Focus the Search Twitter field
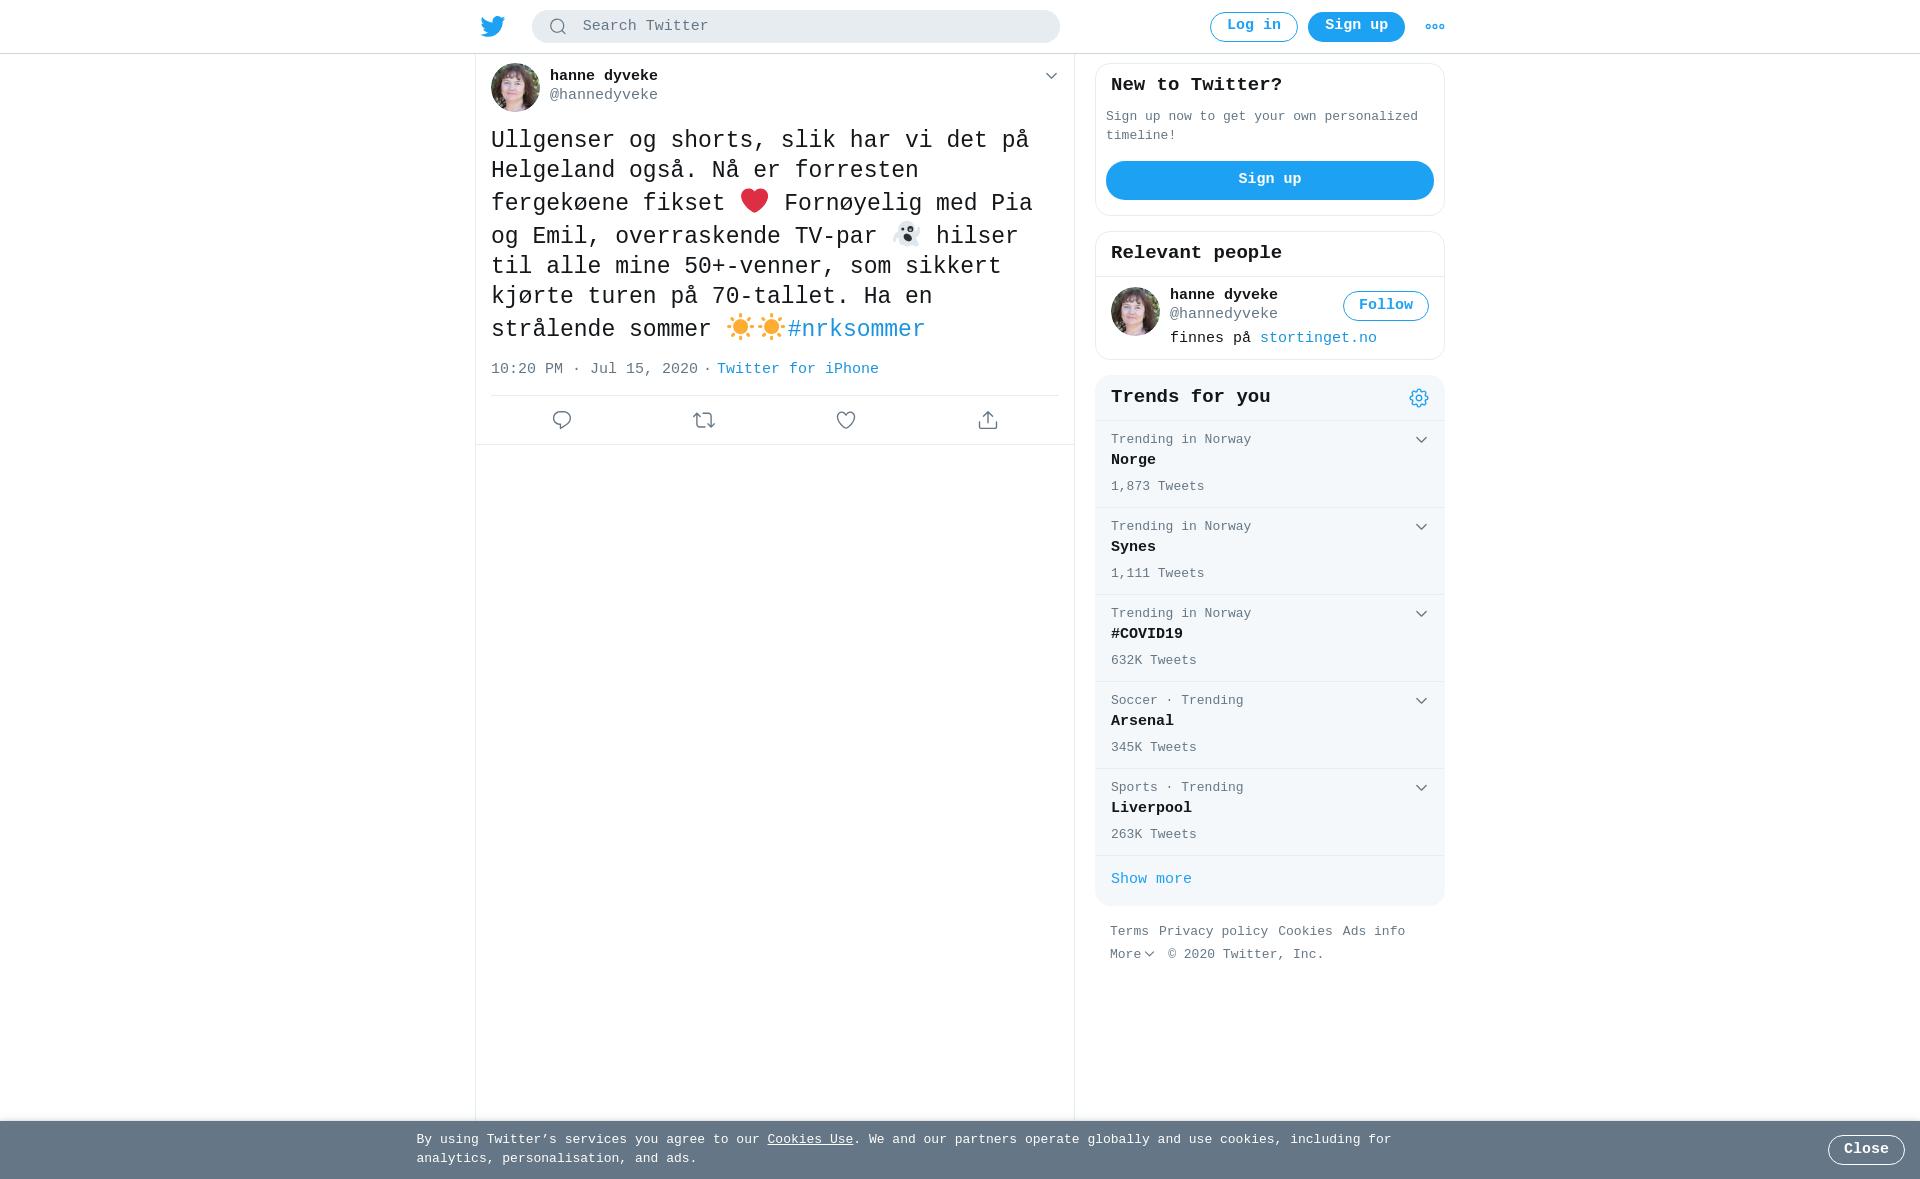1920x1179 pixels. [796, 27]
